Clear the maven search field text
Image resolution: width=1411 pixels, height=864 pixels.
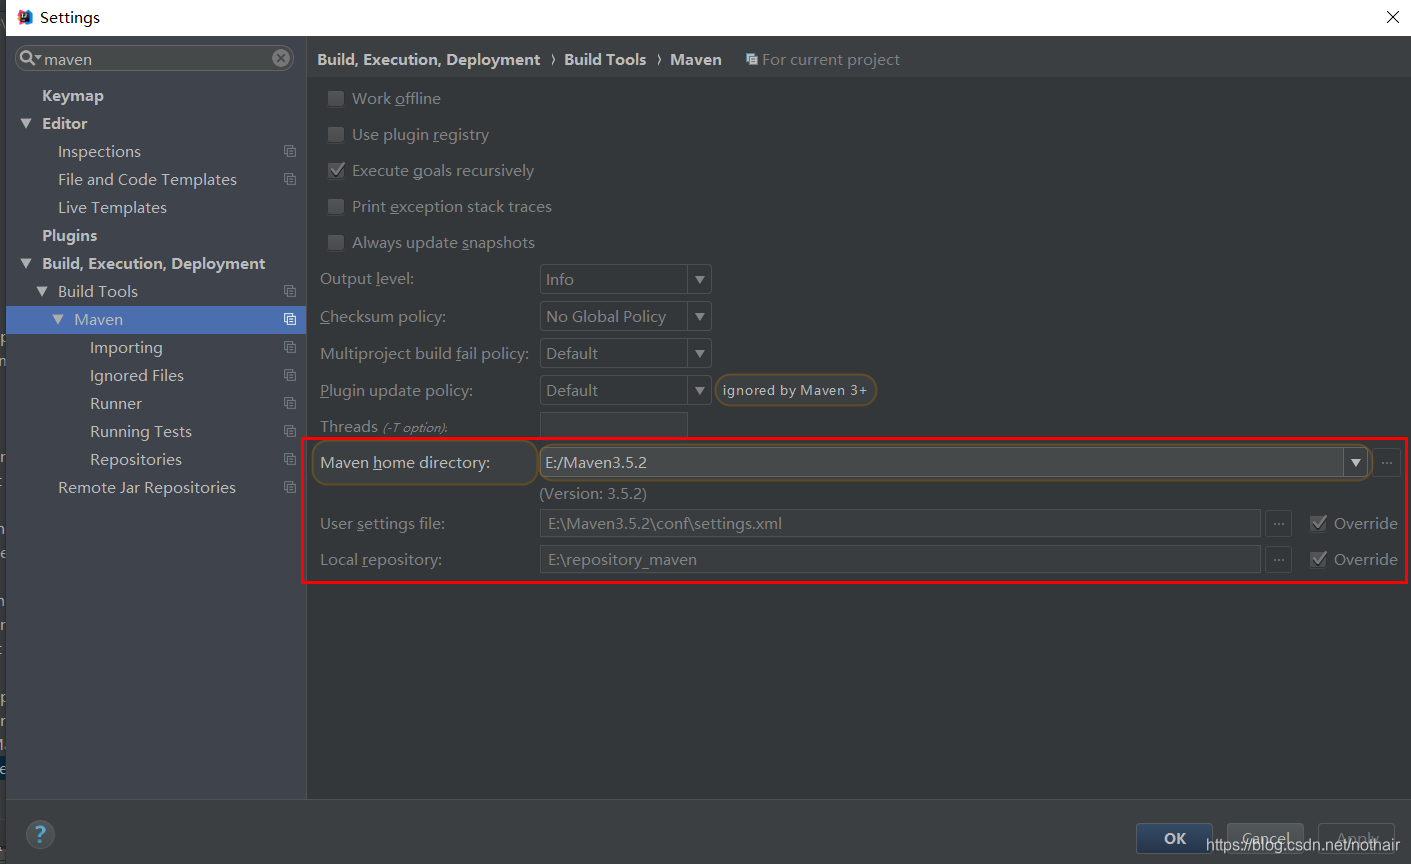[281, 58]
